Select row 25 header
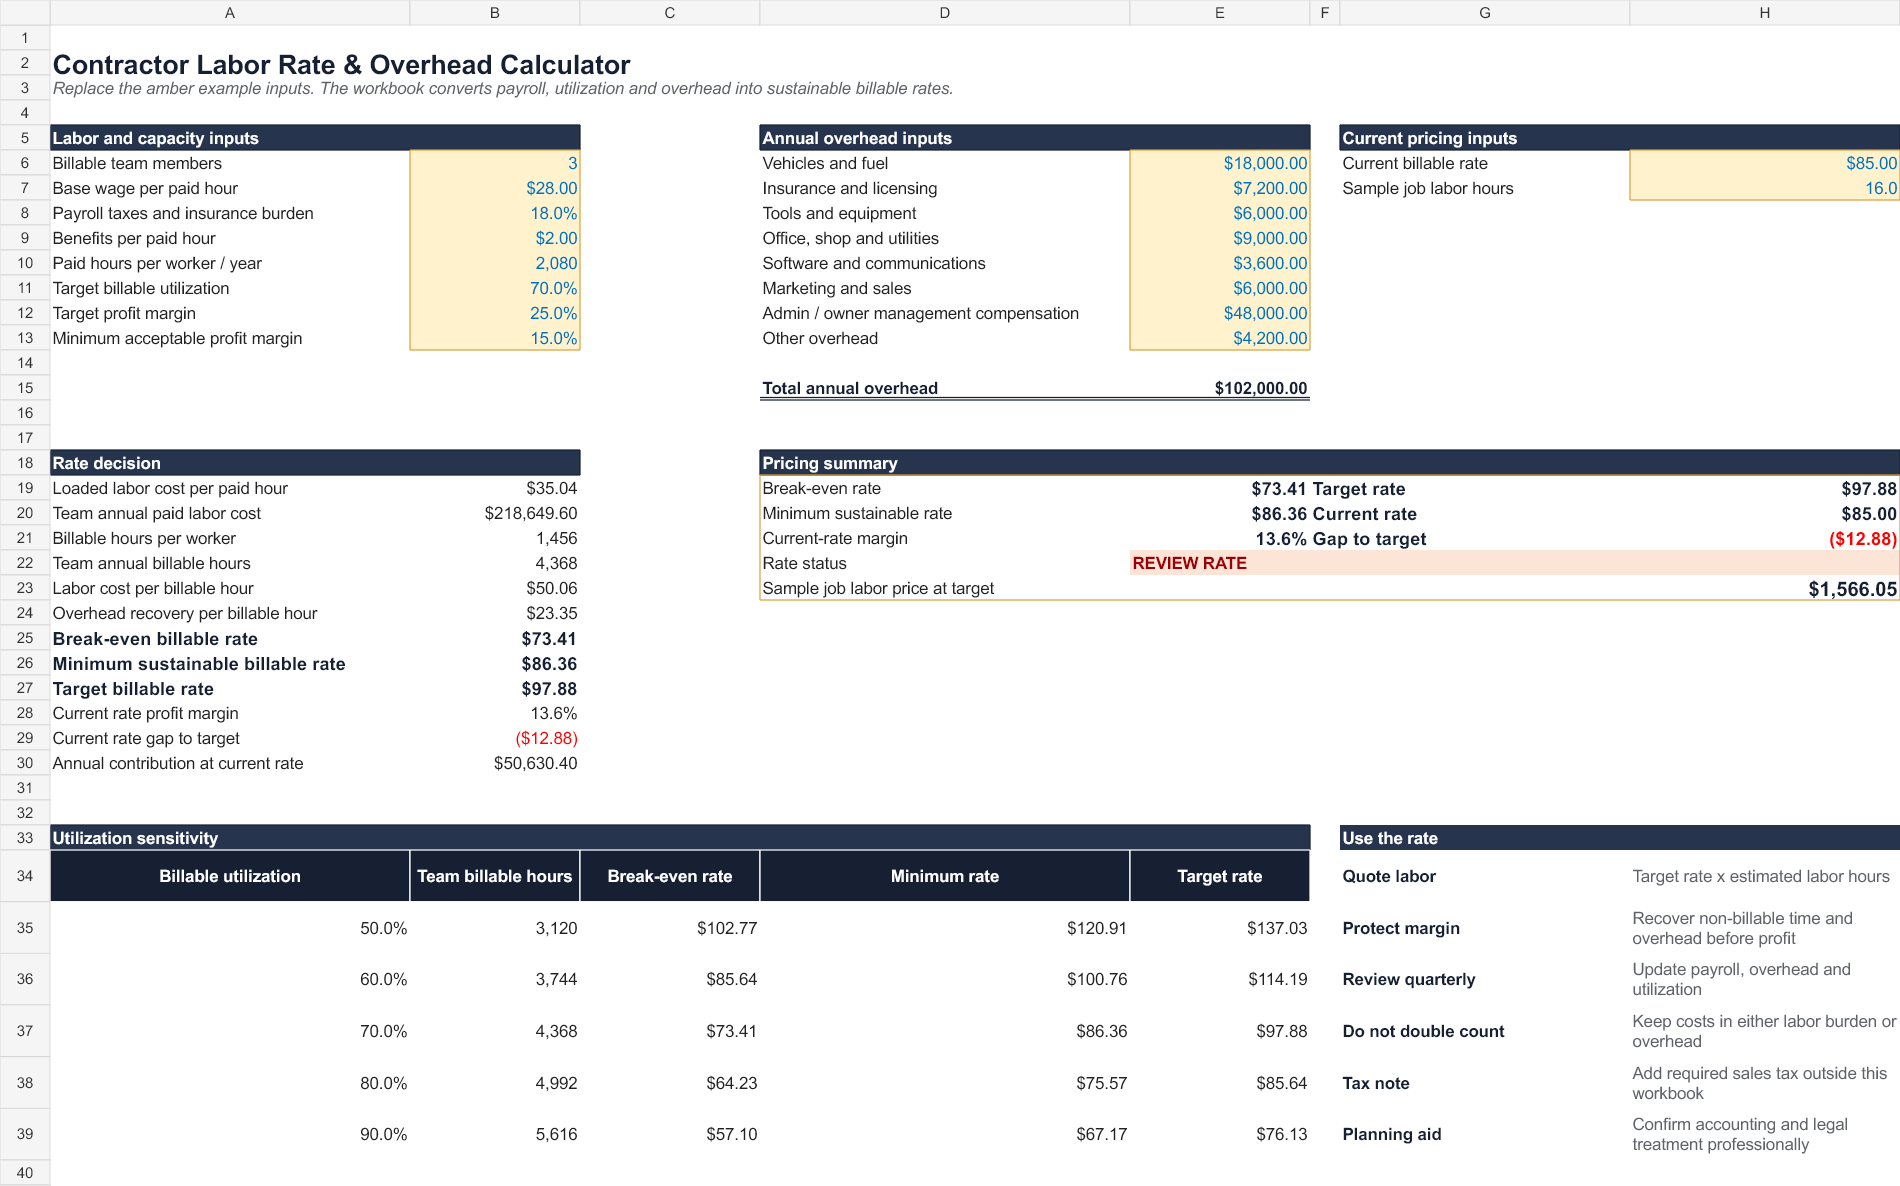The width and height of the screenshot is (1900, 1186). coord(25,638)
